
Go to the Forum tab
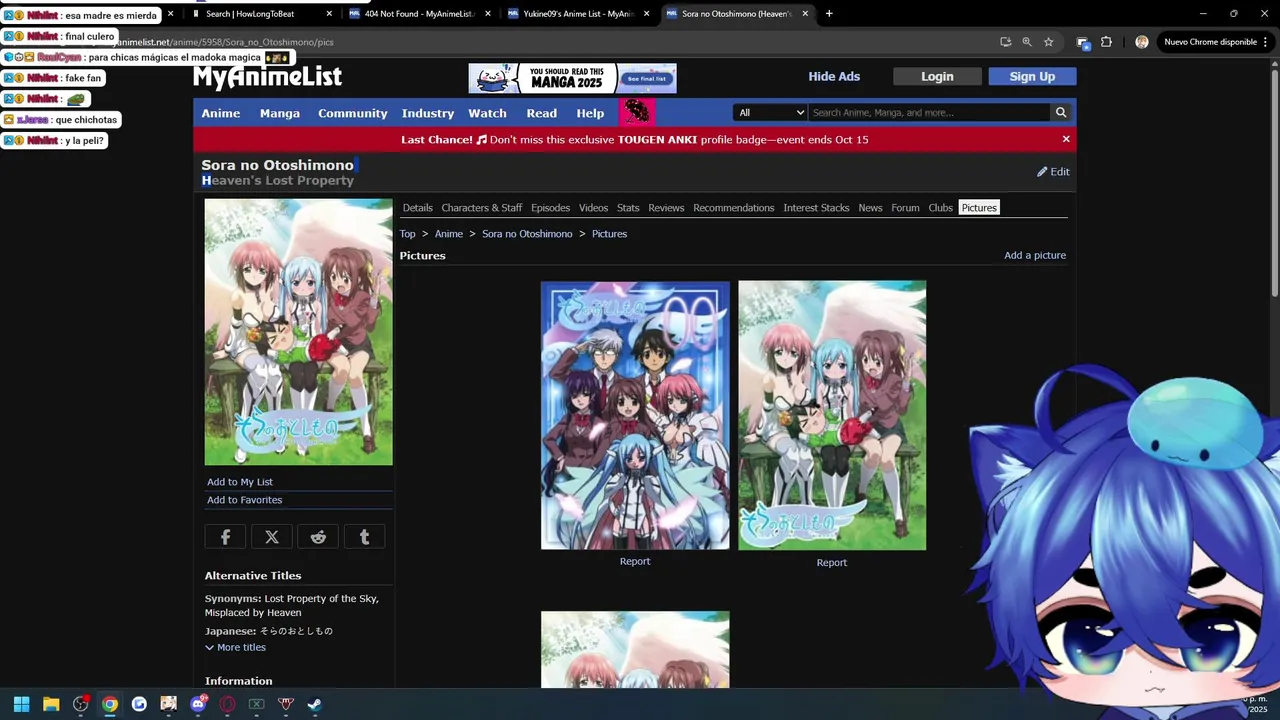tap(905, 208)
